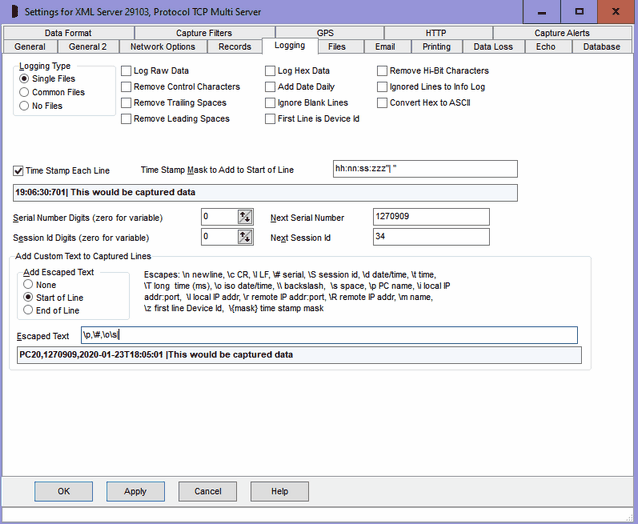Close the settings window
638x524 pixels.
coord(616,12)
